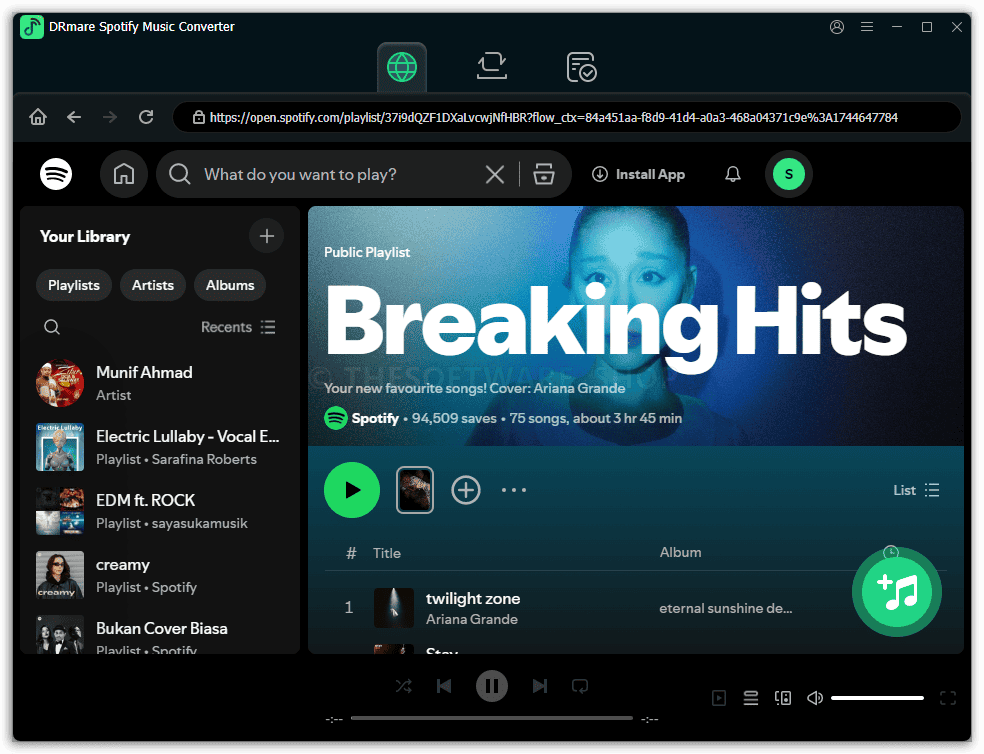Toggle repeat mode
This screenshot has height=754, width=984.
click(x=580, y=686)
